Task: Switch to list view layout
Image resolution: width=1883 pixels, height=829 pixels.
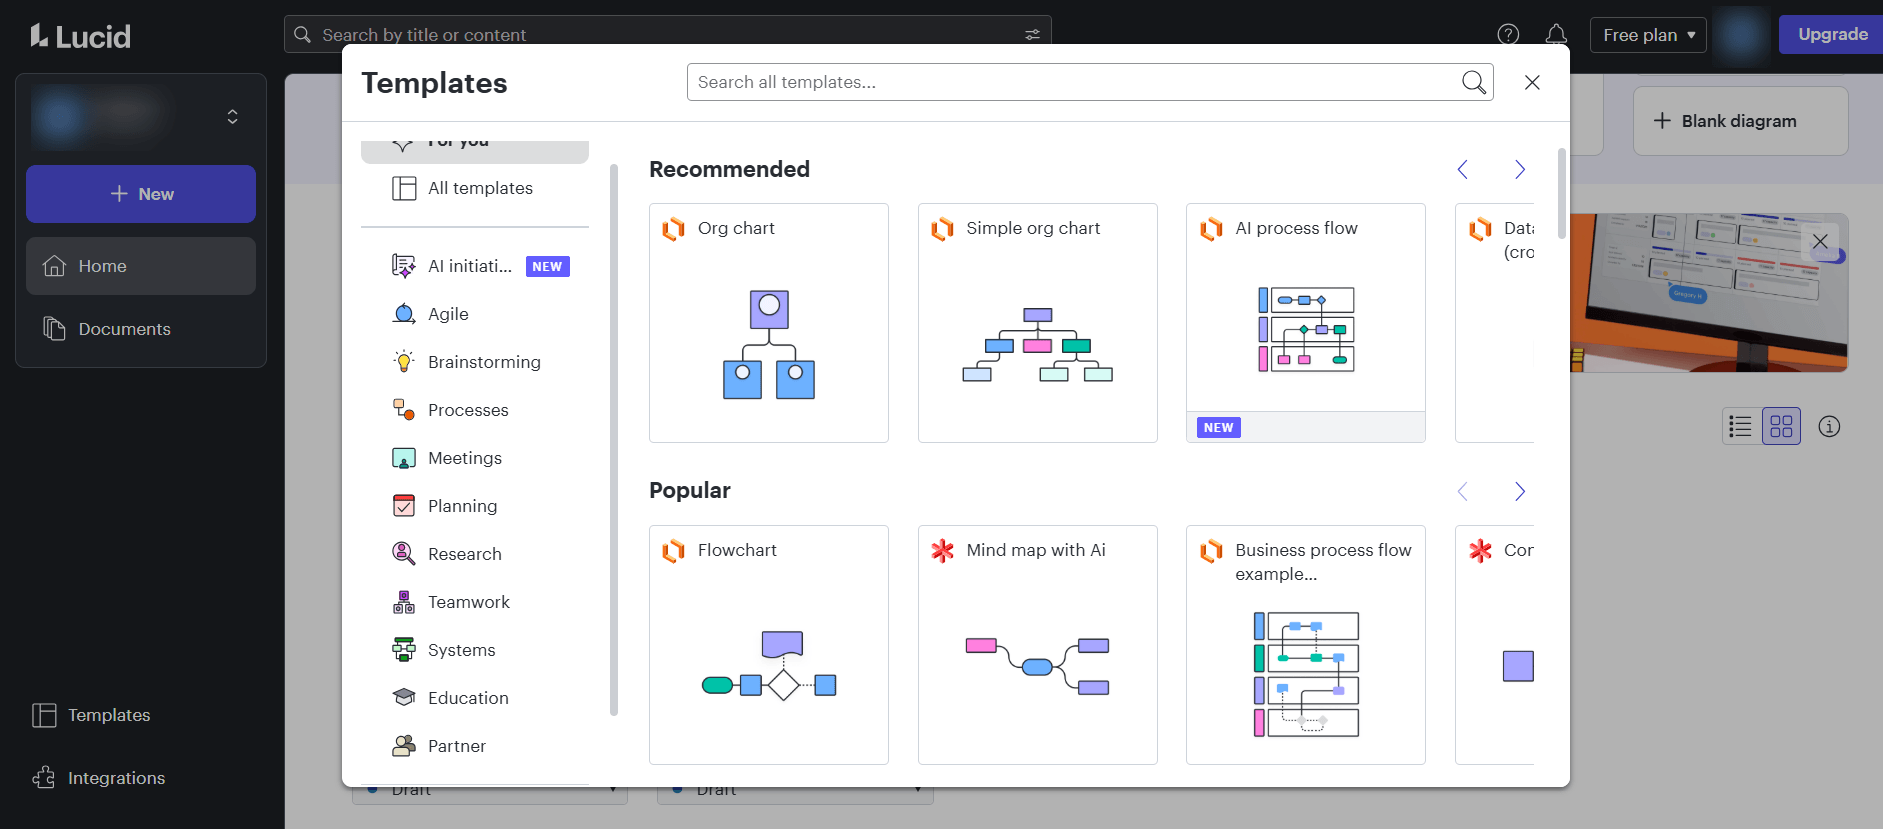Action: click(1741, 427)
